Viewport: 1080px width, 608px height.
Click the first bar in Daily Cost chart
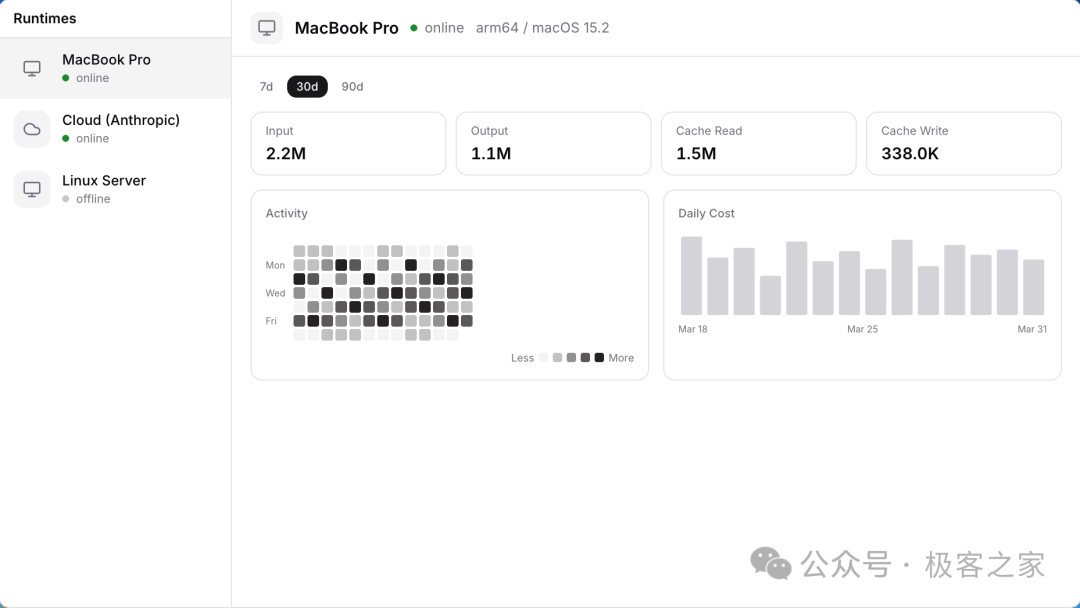691,276
